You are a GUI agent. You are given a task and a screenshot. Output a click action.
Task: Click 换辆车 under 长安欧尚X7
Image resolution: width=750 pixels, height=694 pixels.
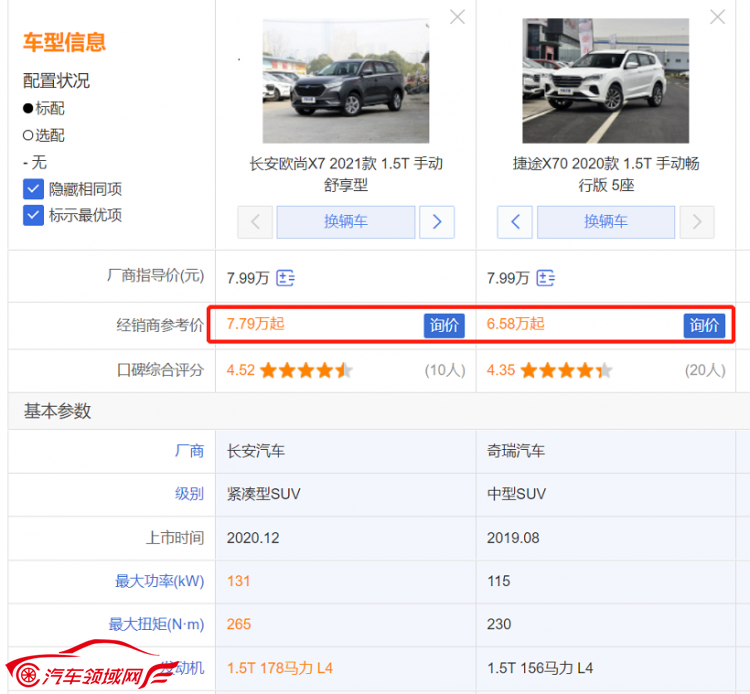point(346,222)
